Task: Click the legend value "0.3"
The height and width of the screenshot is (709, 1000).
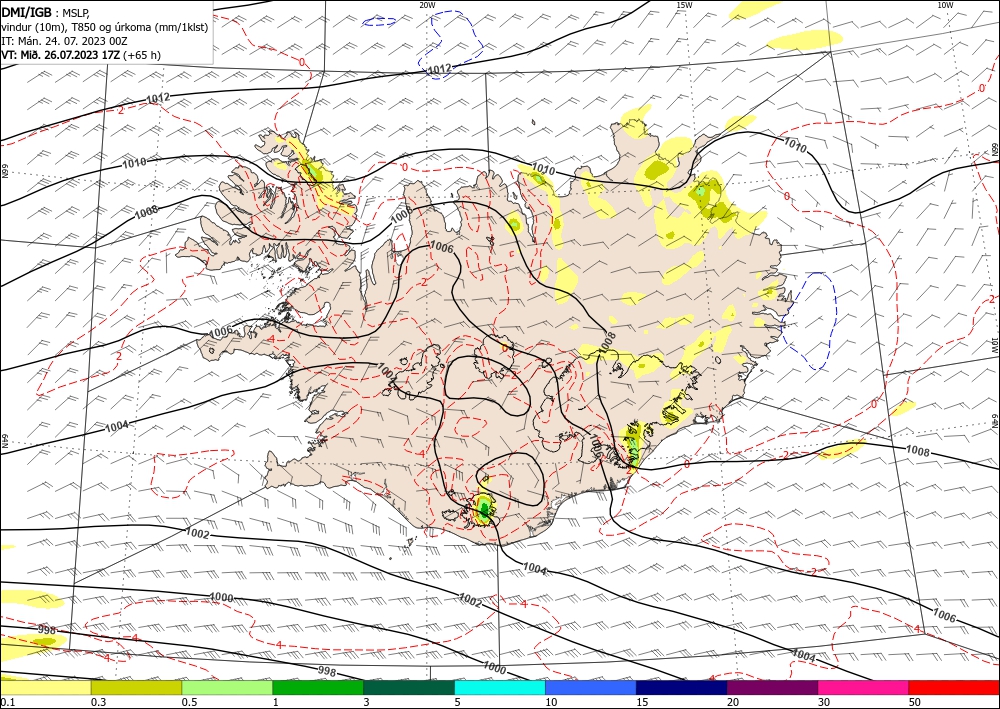Action: 98,702
